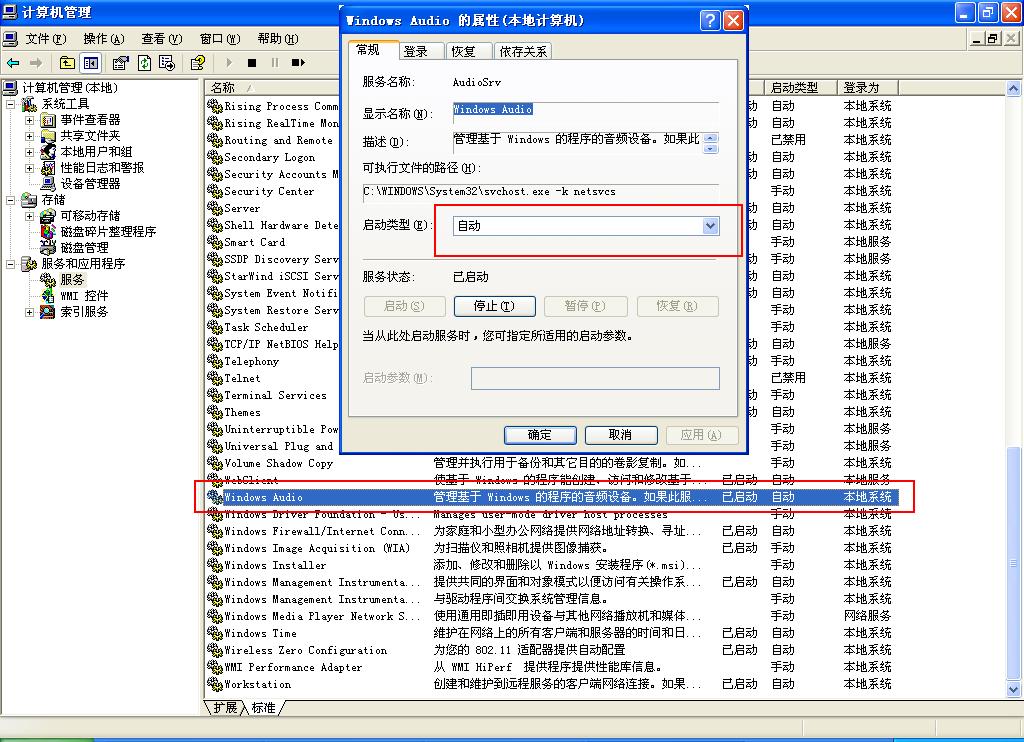This screenshot has width=1024, height=742.
Task: Select WMI 控件 in the tree
Action: pos(84,295)
